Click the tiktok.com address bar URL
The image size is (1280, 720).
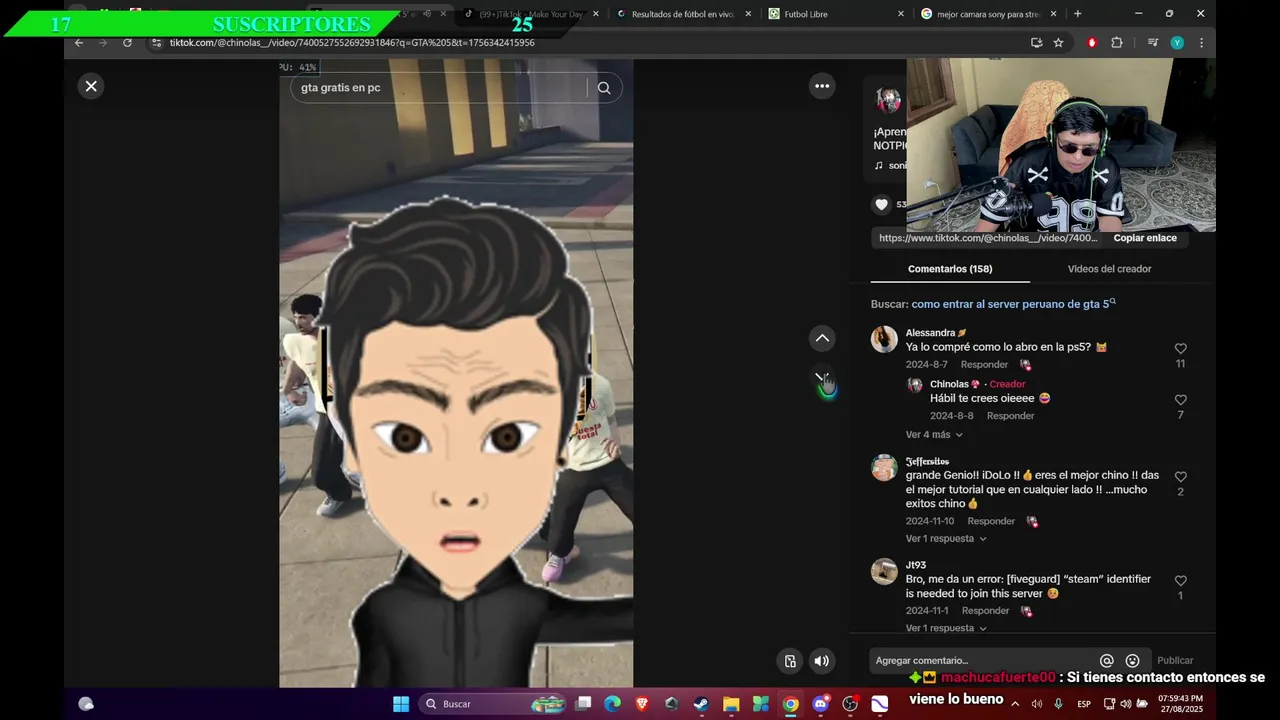coord(352,43)
